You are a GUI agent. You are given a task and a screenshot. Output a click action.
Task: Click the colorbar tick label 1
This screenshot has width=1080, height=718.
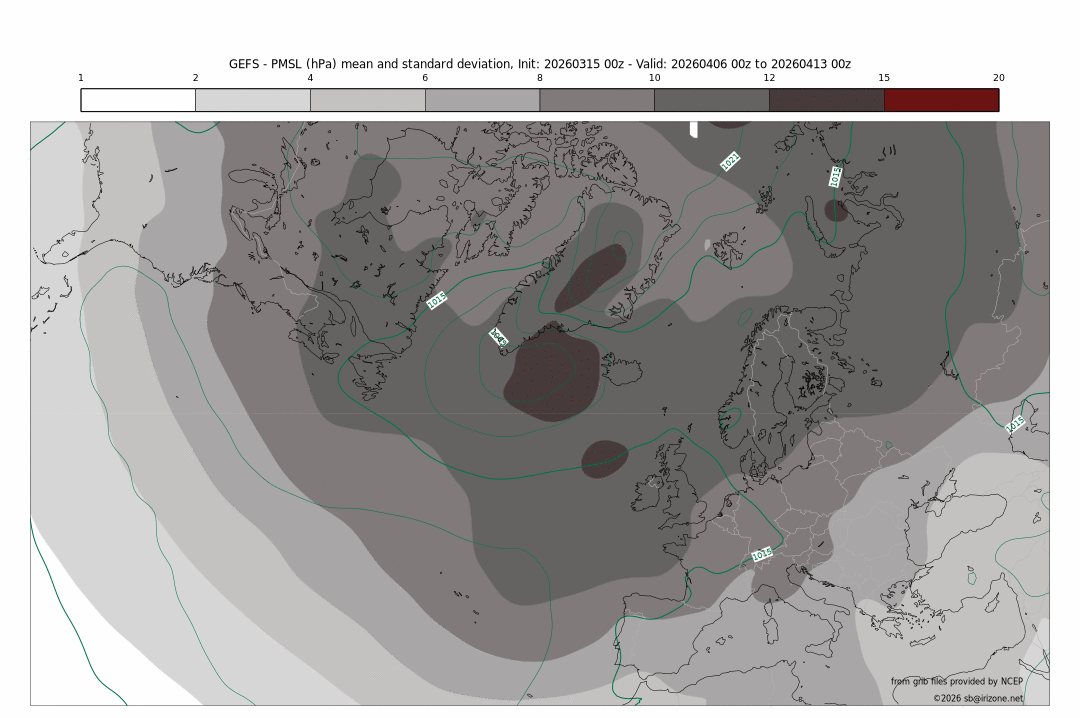coord(81,78)
